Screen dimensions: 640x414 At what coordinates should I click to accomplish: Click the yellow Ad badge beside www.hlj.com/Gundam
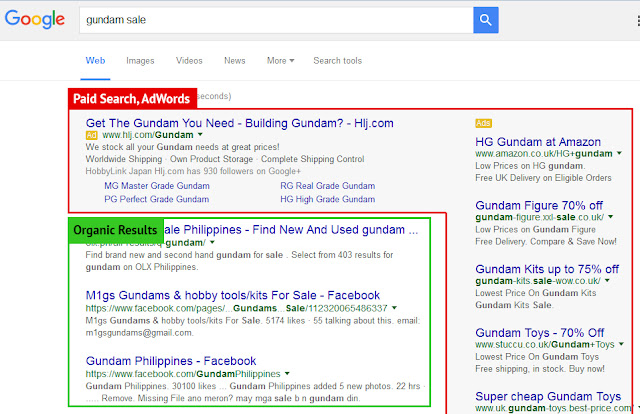[91, 135]
